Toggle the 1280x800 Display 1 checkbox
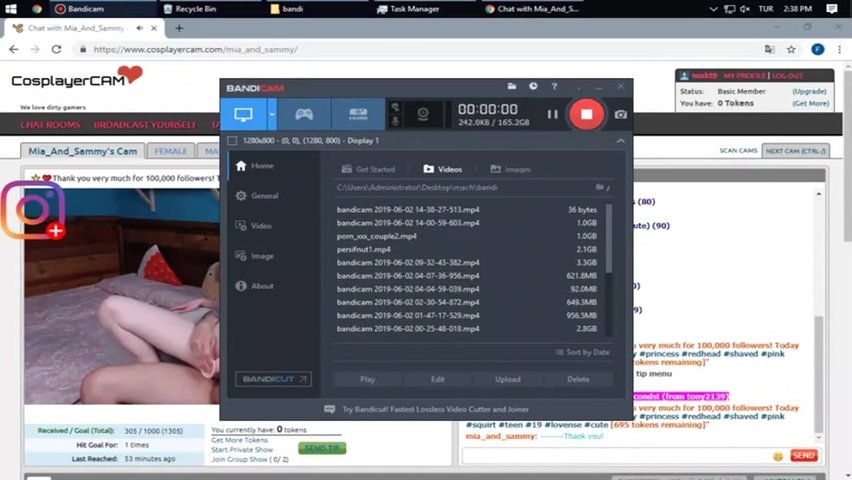This screenshot has height=480, width=852. pyautogui.click(x=233, y=141)
